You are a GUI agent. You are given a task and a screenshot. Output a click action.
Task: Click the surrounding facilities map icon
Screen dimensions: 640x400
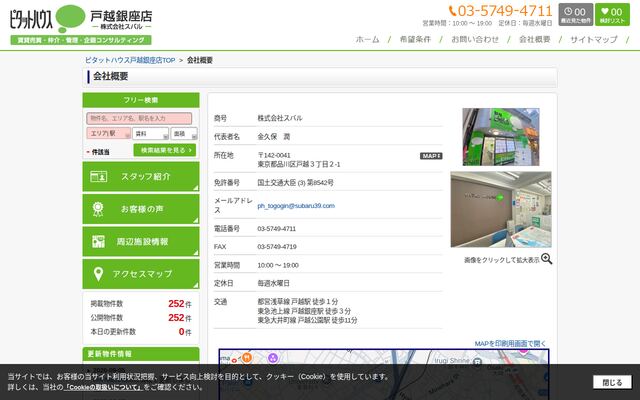98,242
